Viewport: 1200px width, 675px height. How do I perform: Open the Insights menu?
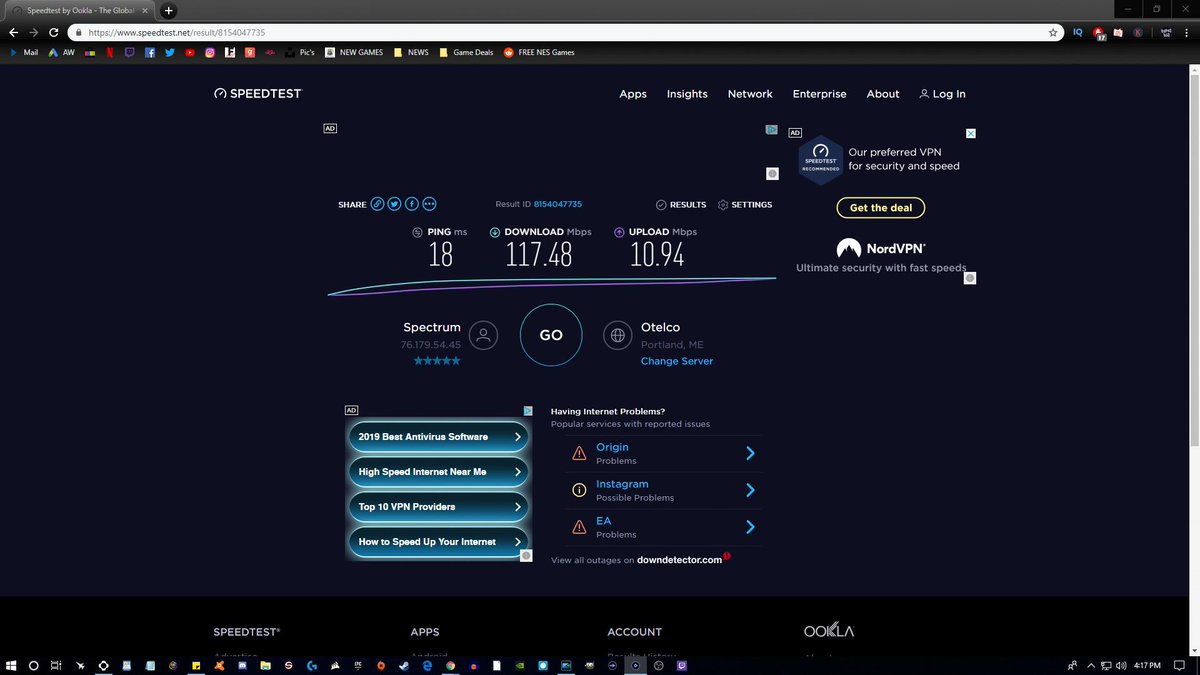click(687, 94)
